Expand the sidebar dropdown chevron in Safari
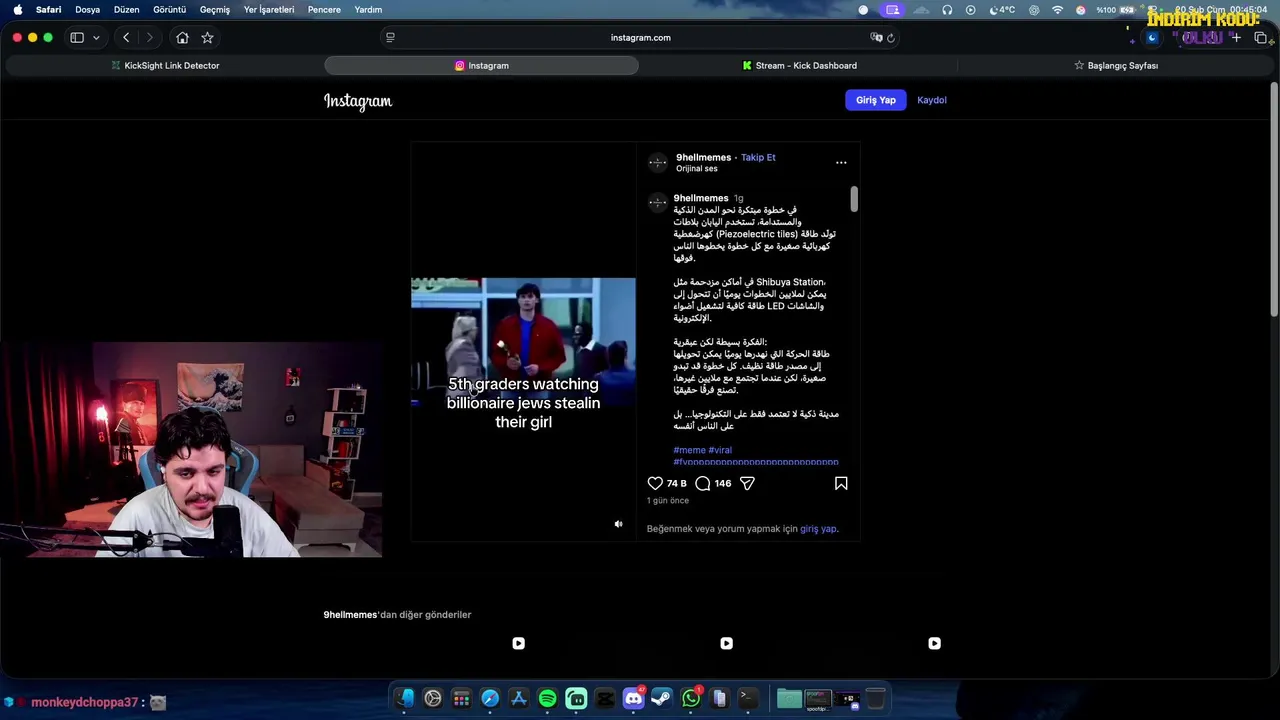 pyautogui.click(x=96, y=37)
